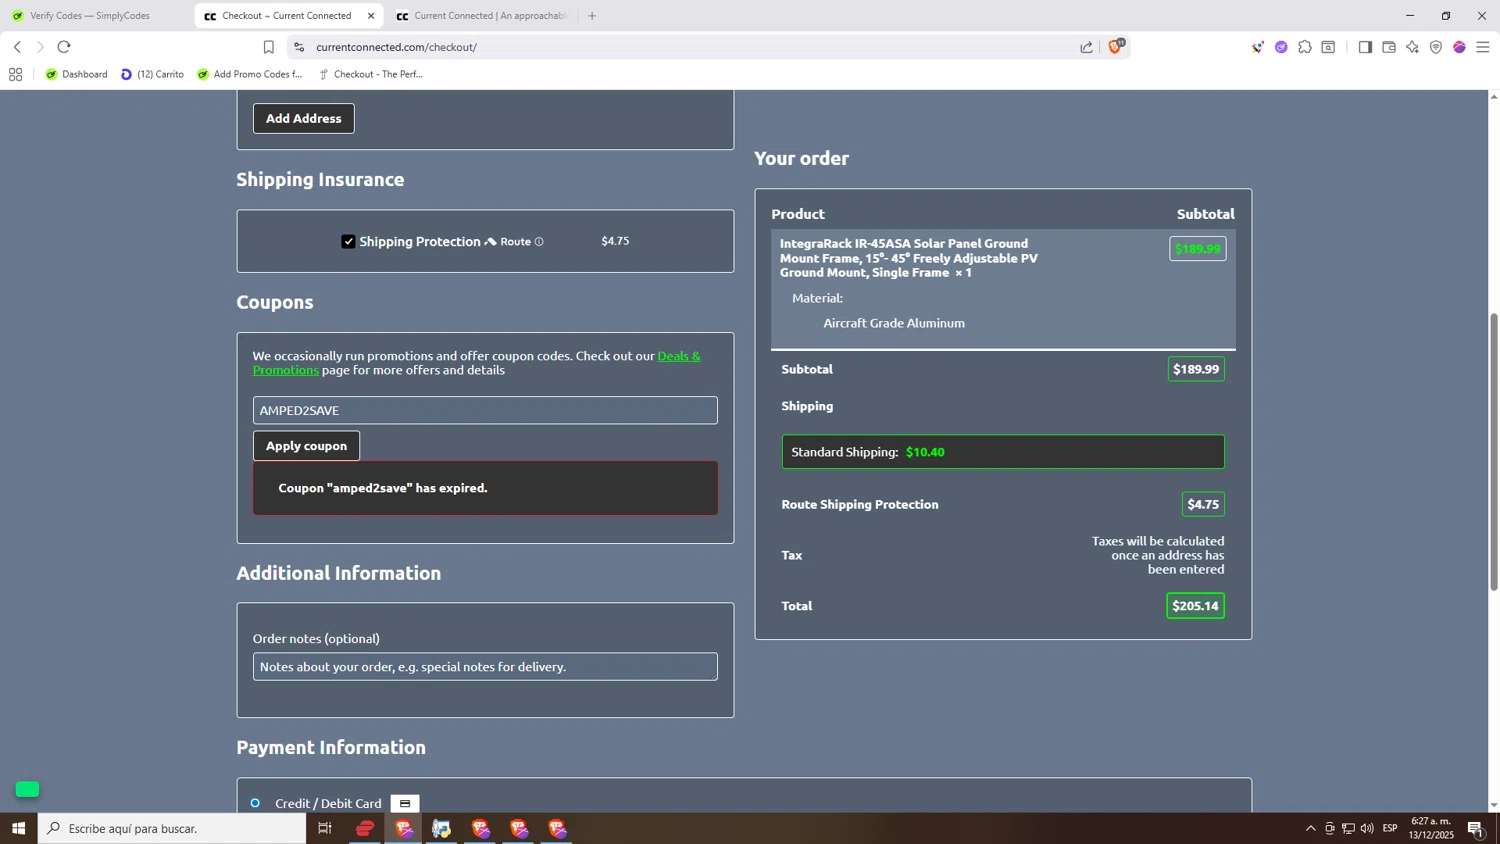
Task: Click the taskbar clock and date
Action: click(x=1432, y=828)
